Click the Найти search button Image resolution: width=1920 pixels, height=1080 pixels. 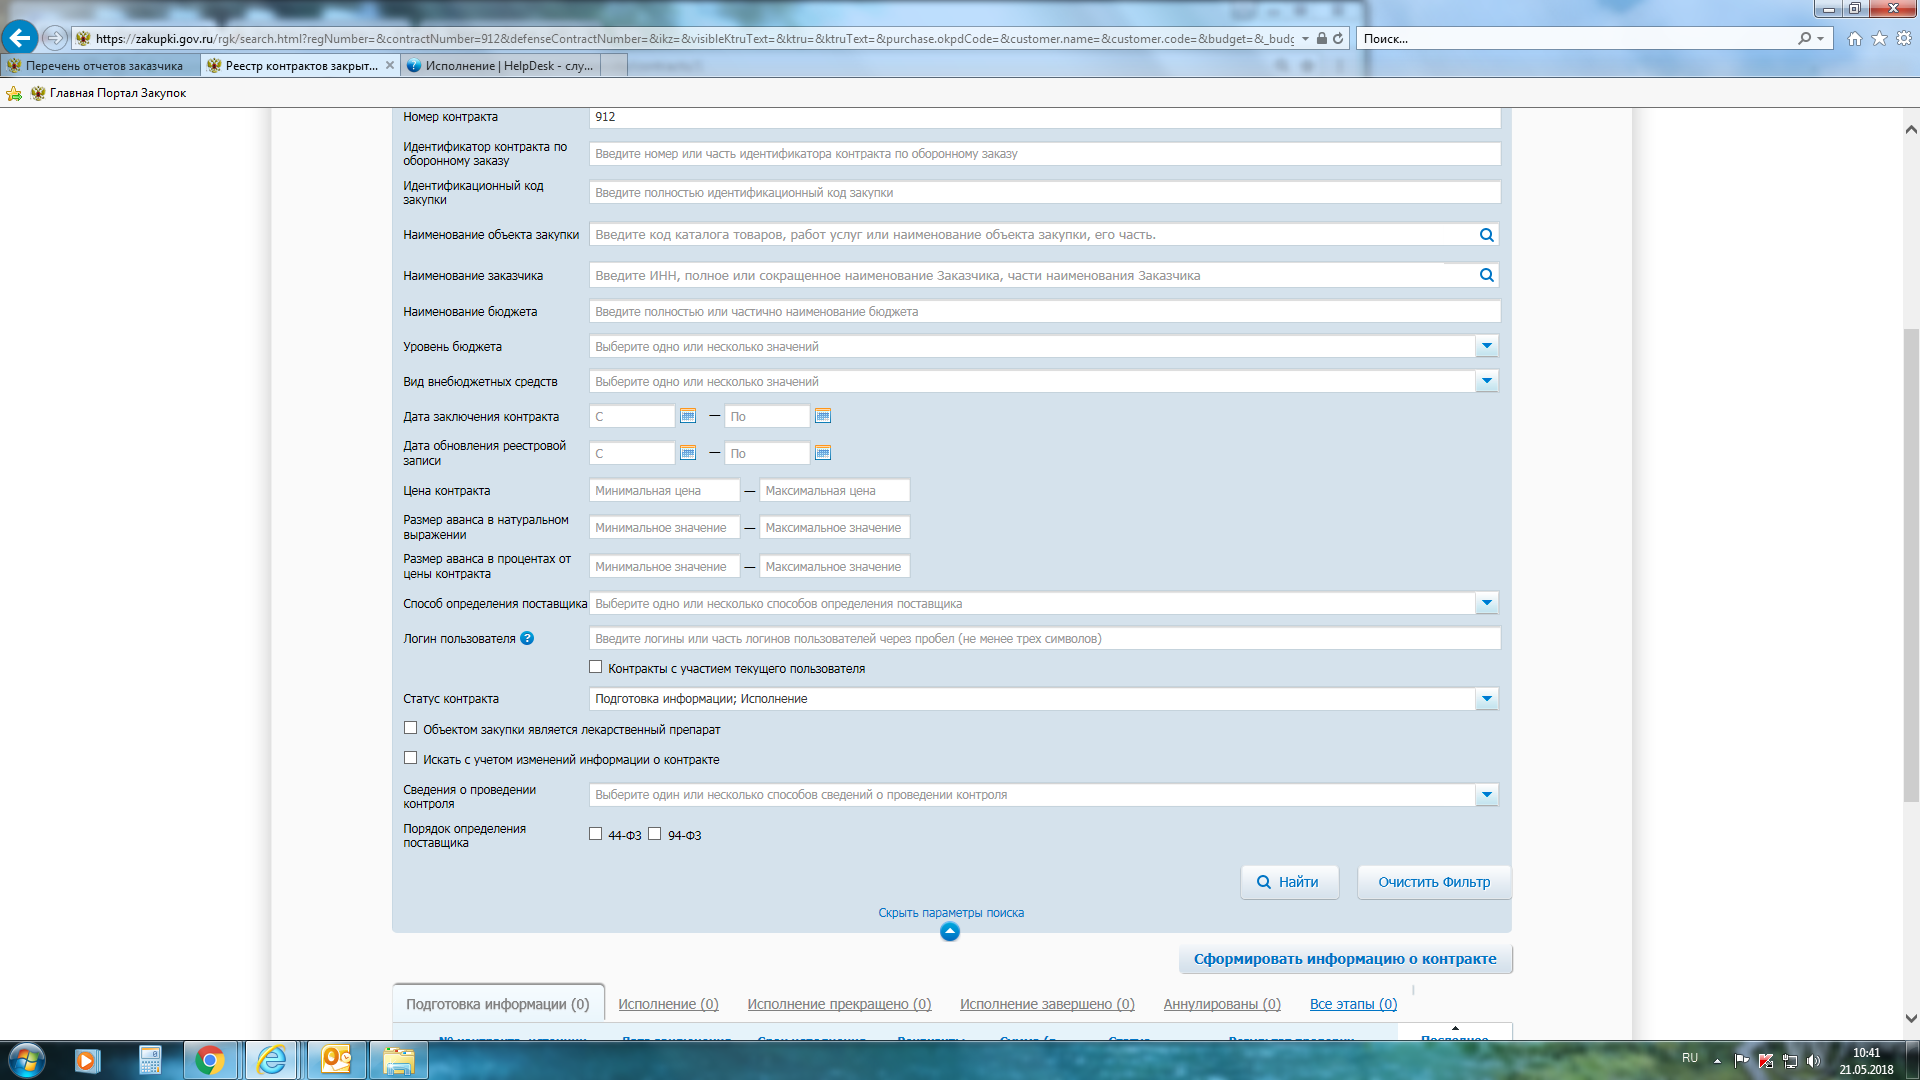(x=1289, y=882)
